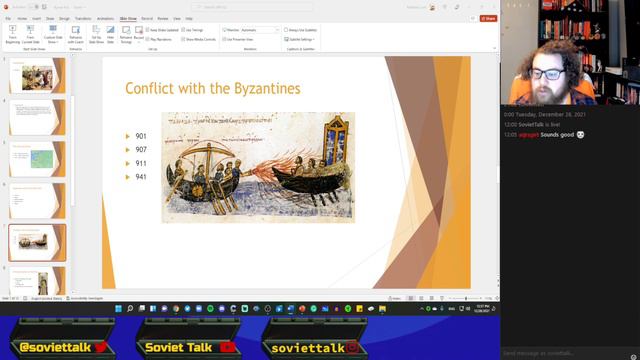Open the File tab
This screenshot has width=640, height=360.
pos(8,19)
